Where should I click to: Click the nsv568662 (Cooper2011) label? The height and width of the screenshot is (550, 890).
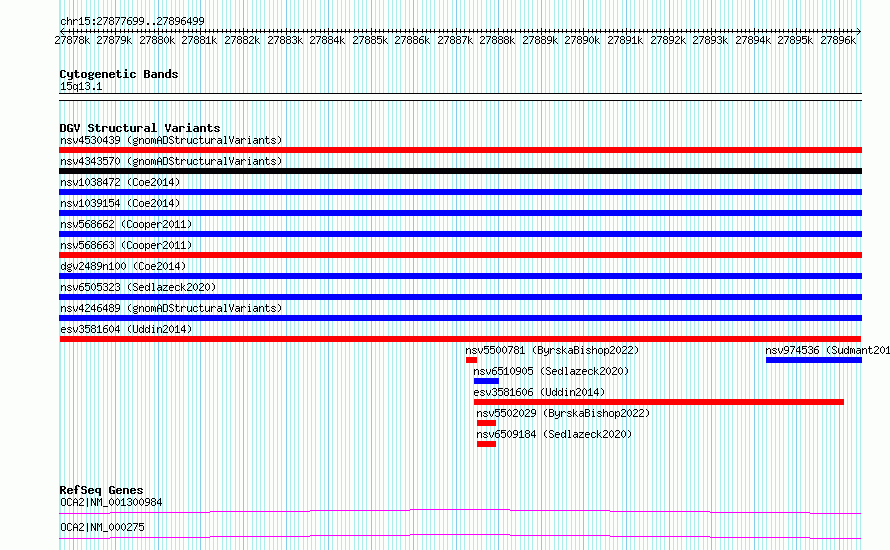point(126,224)
